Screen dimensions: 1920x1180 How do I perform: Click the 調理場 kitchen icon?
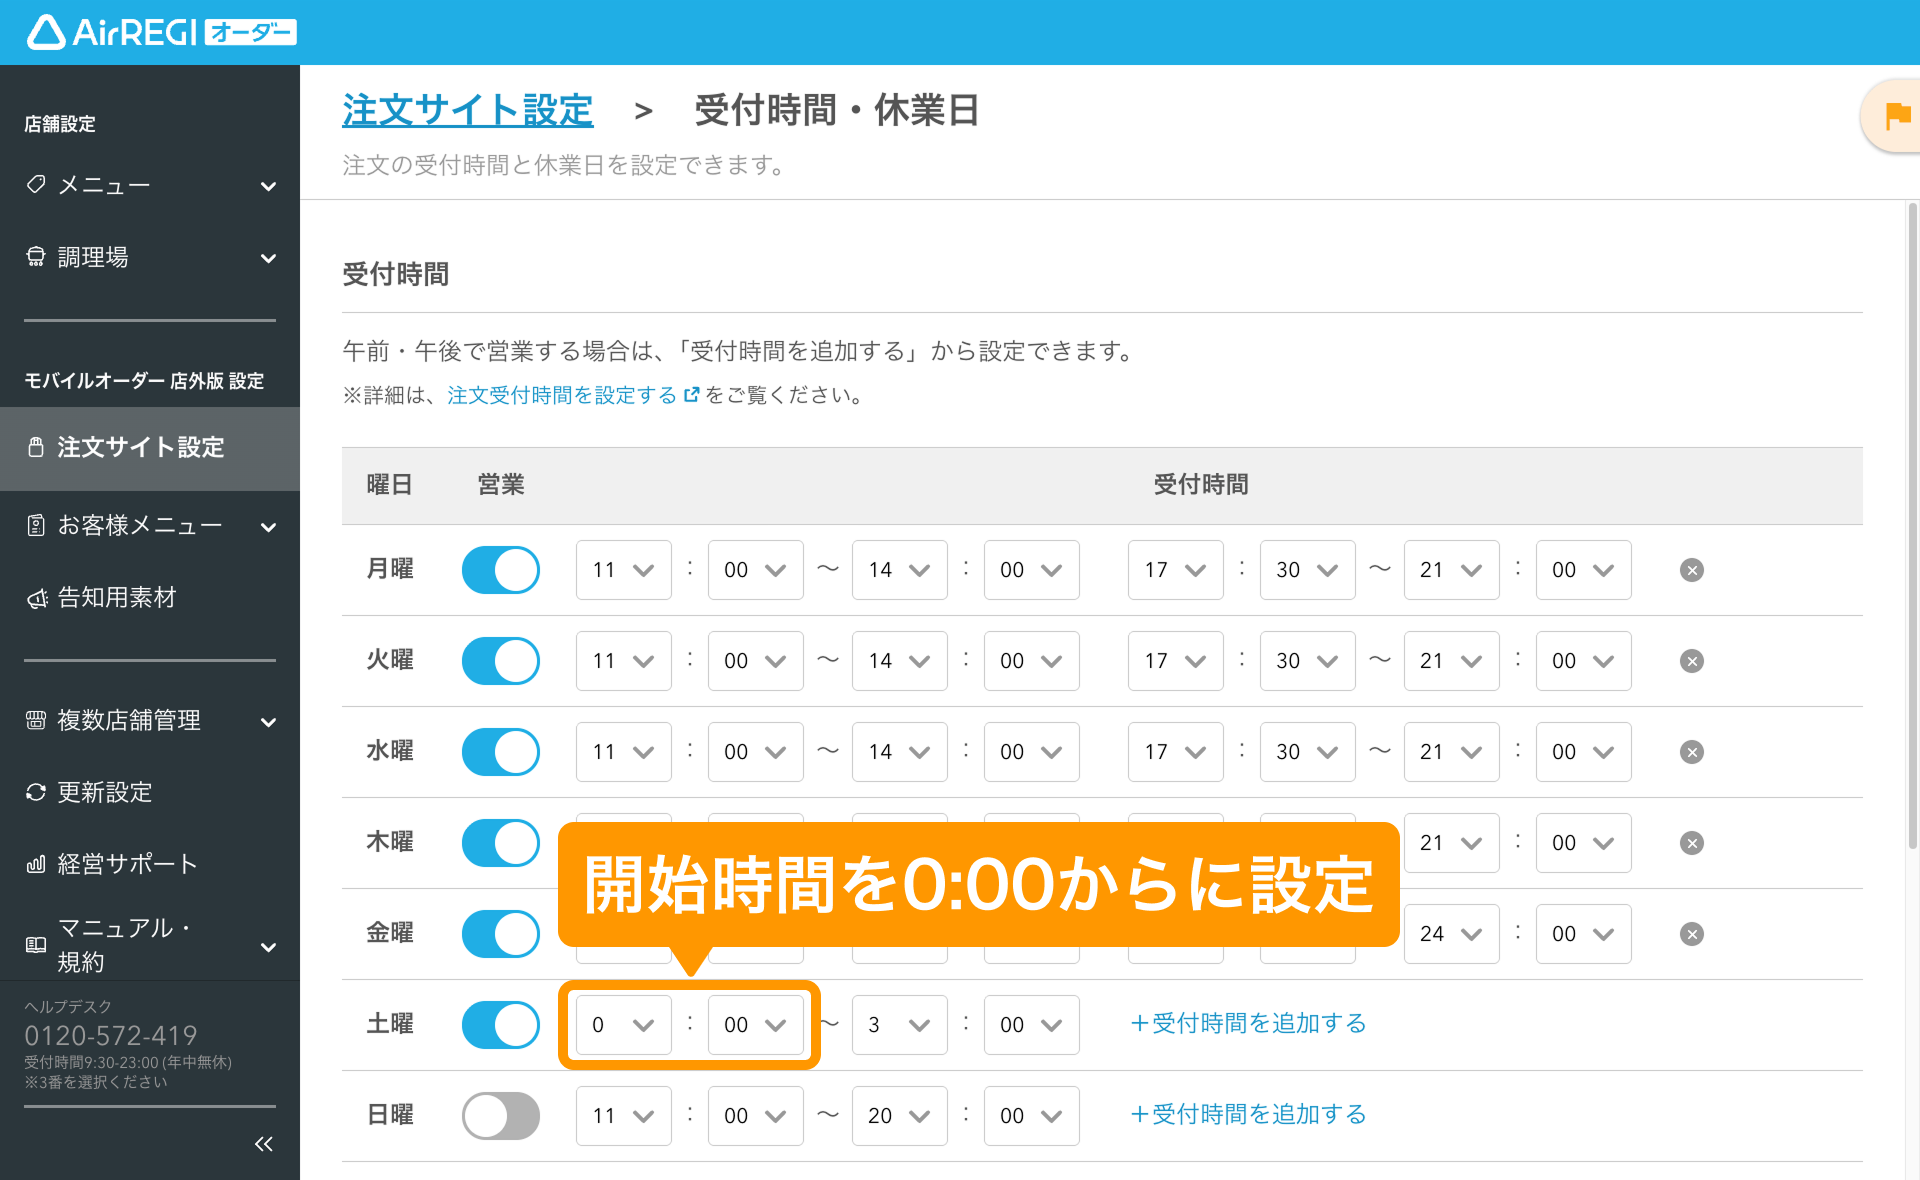pos(36,257)
